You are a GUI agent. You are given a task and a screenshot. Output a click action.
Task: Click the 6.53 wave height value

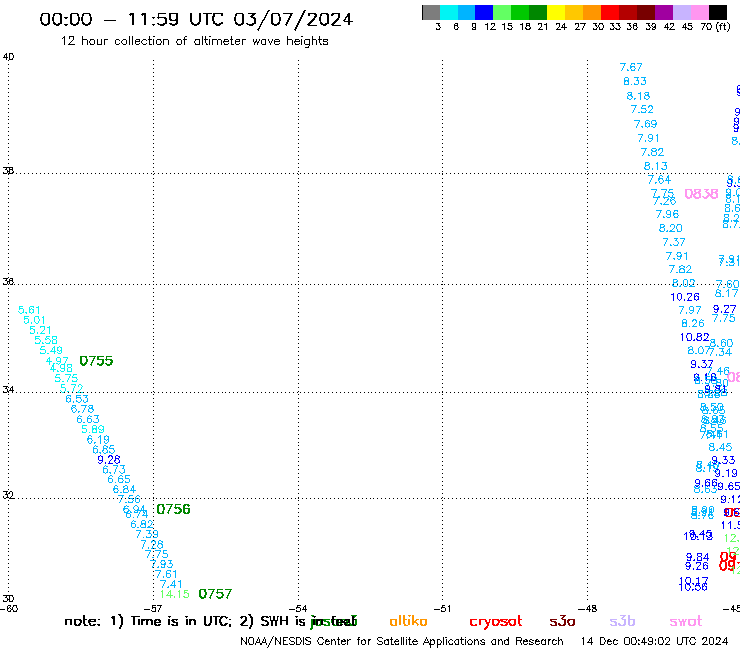77,399
